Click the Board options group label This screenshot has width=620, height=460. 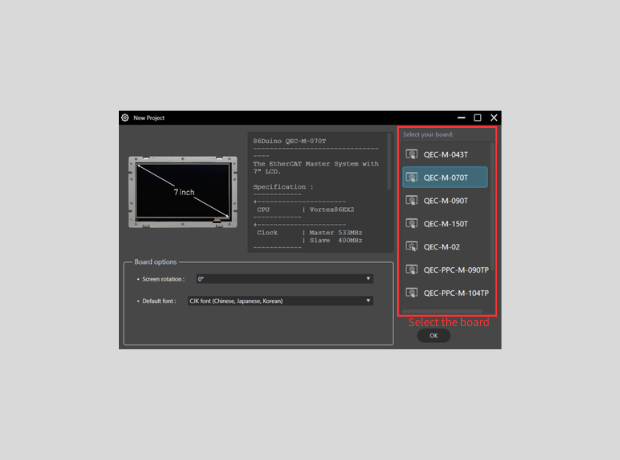tap(155, 262)
